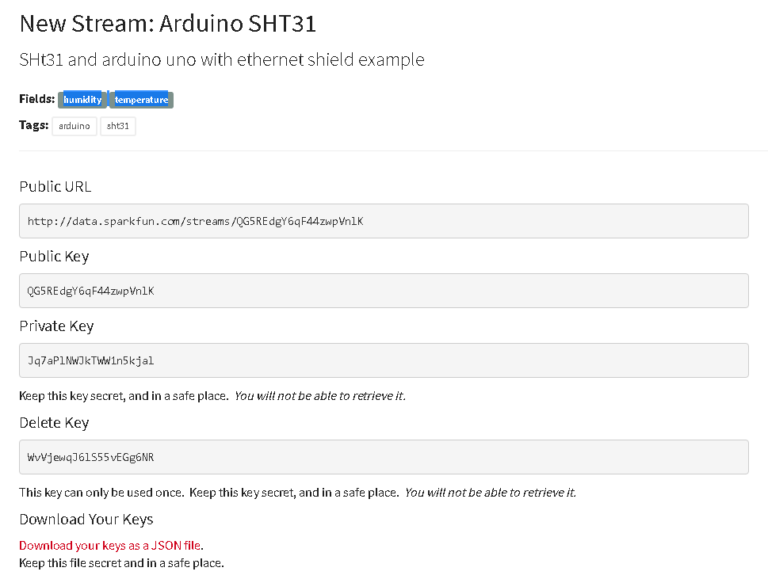Click the Download Your Keys heading
The width and height of the screenshot is (768, 579).
click(x=86, y=519)
